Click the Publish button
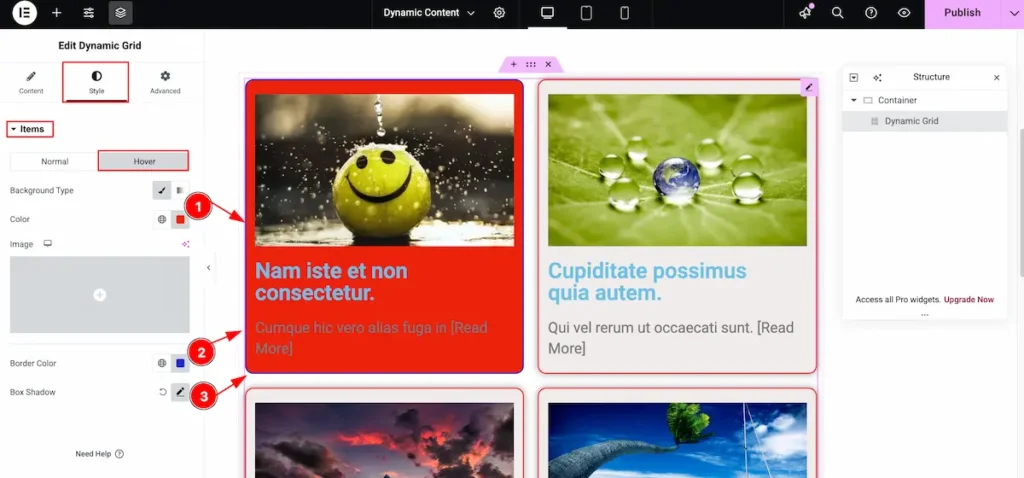This screenshot has height=478, width=1024. [962, 13]
